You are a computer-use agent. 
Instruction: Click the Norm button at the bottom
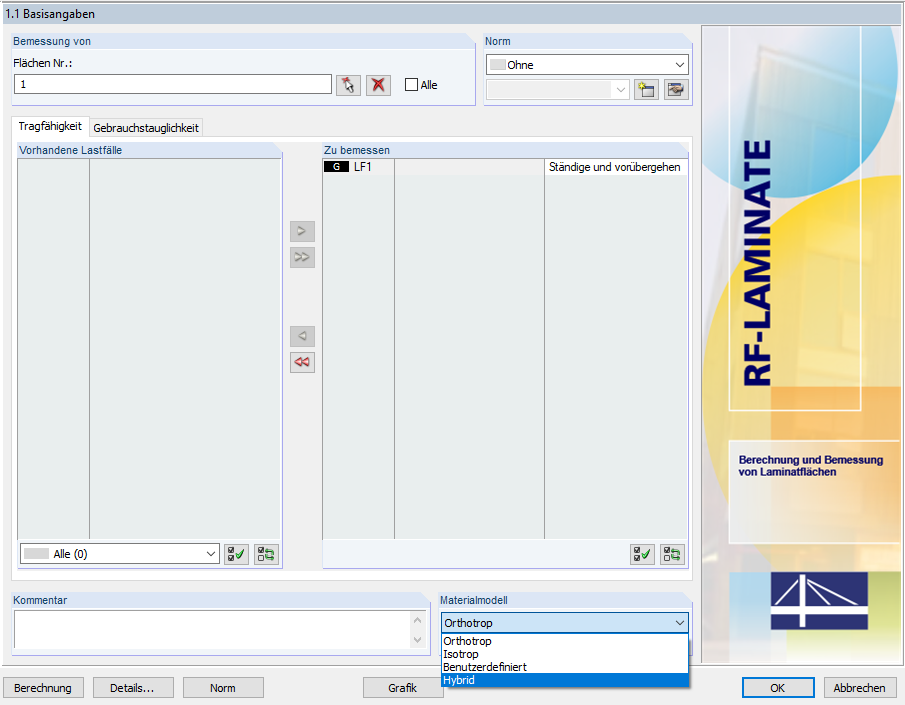[x=223, y=688]
